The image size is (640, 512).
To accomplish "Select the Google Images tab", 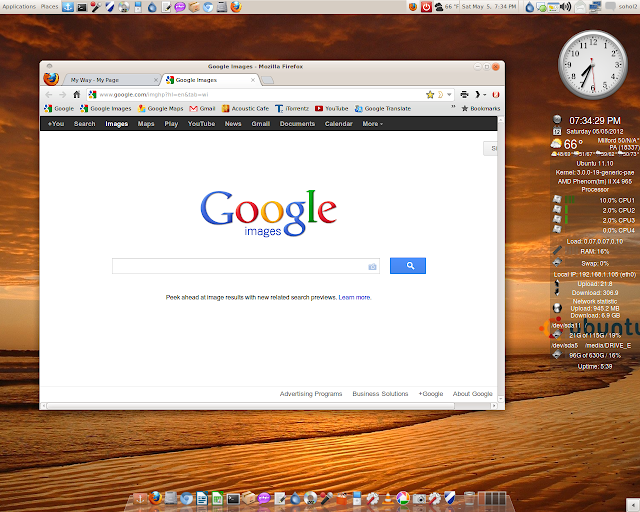I will click(209, 80).
